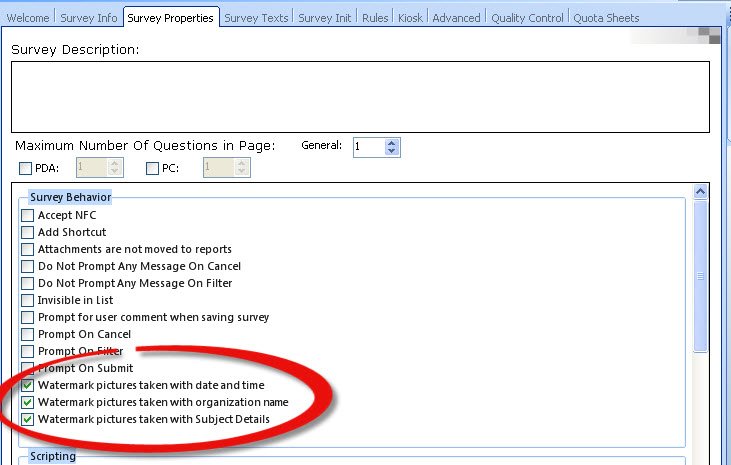Toggle Attachments are not moved to reports
Image resolution: width=731 pixels, height=465 pixels.
(x=28, y=249)
